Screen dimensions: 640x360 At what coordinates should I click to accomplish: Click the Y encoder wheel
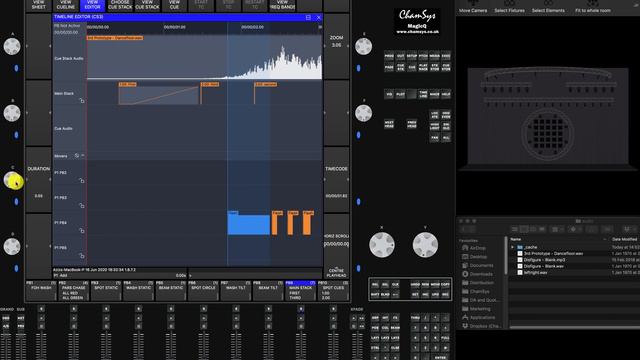[425, 245]
